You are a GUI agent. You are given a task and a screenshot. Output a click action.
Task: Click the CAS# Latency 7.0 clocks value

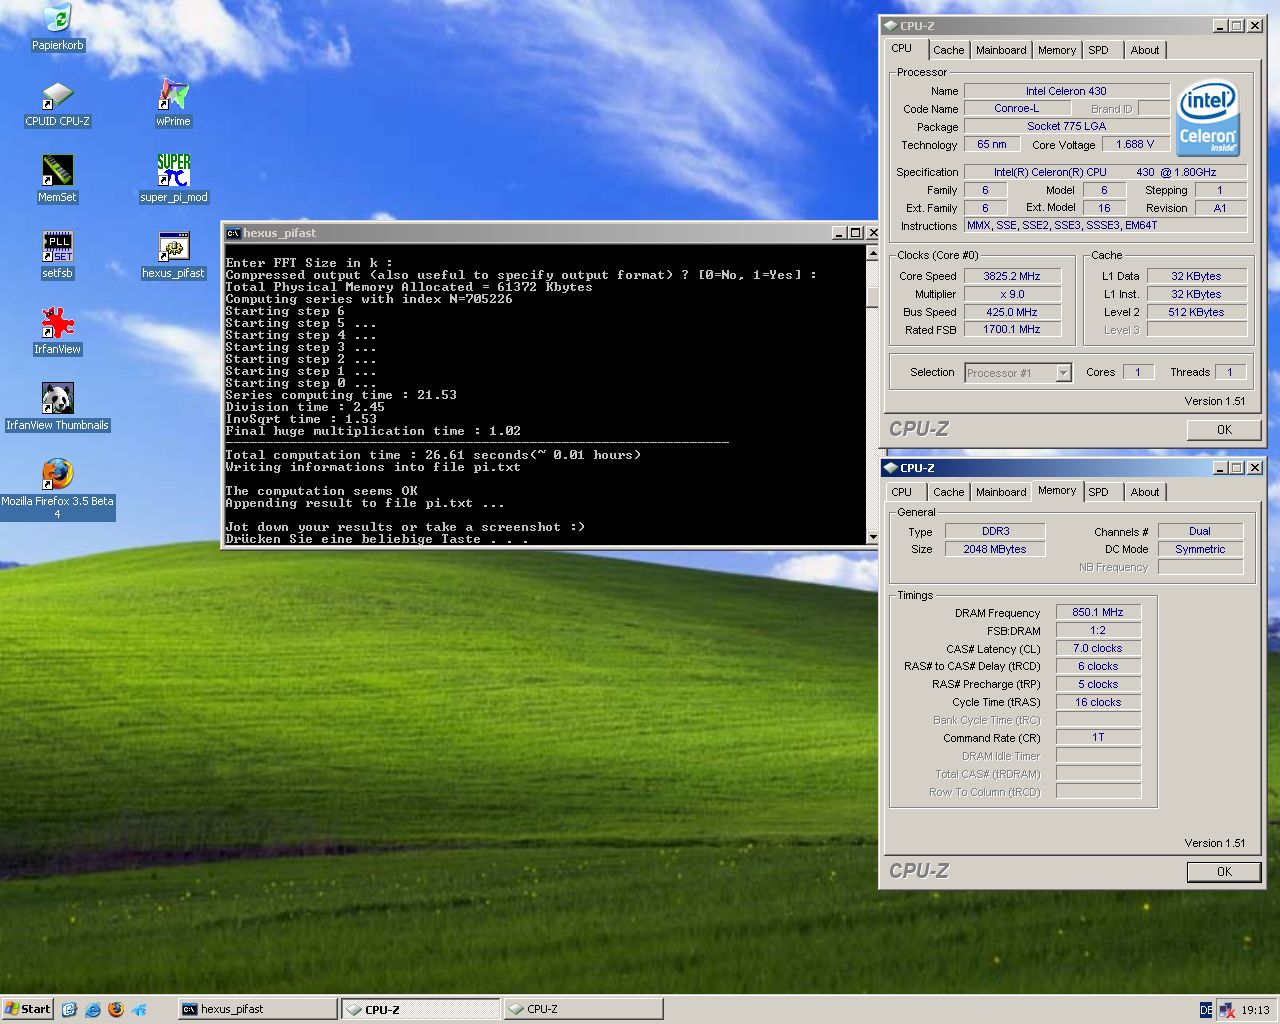pyautogui.click(x=1098, y=648)
